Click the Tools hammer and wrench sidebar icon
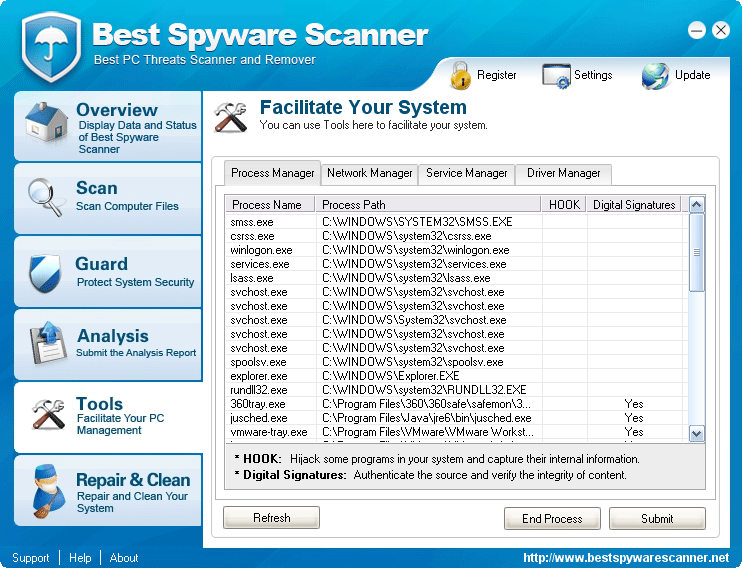The height and width of the screenshot is (568, 742). (x=48, y=414)
